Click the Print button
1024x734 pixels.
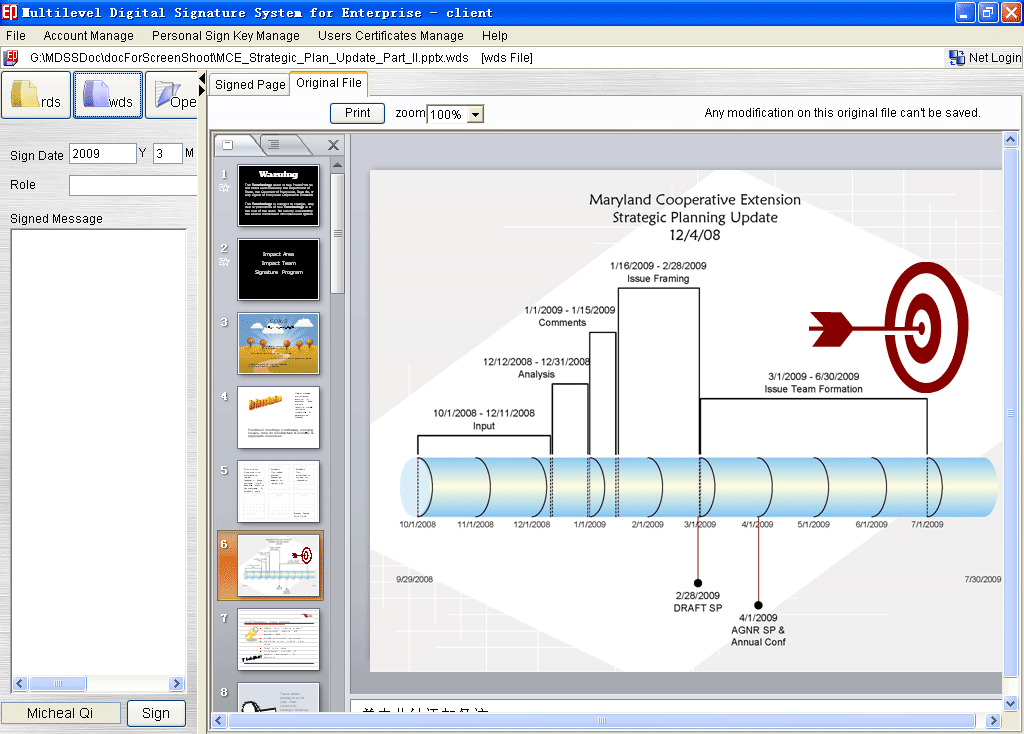point(357,113)
